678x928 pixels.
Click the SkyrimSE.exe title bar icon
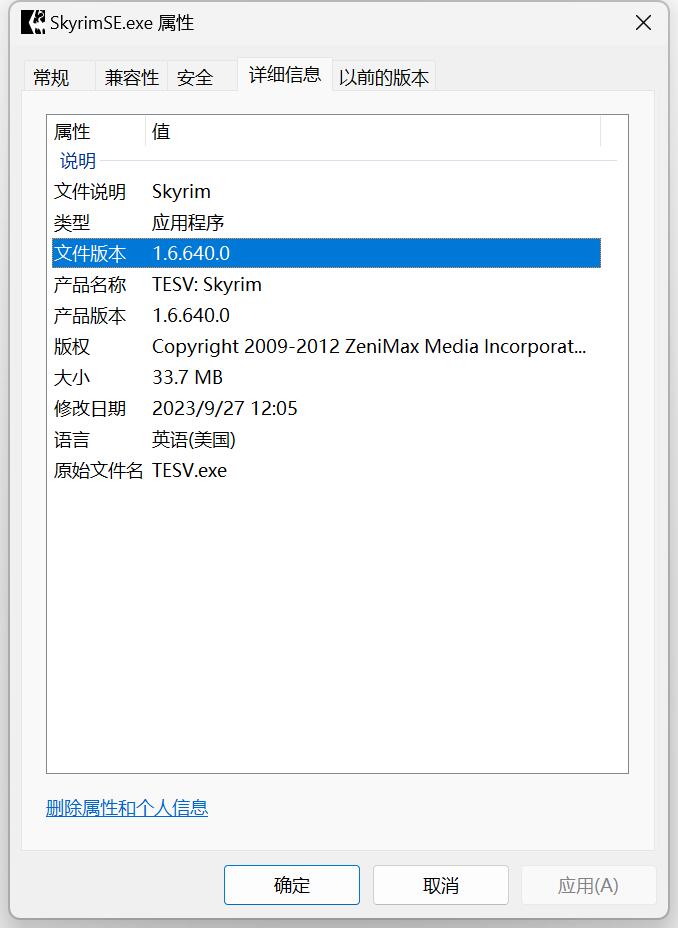click(x=33, y=22)
